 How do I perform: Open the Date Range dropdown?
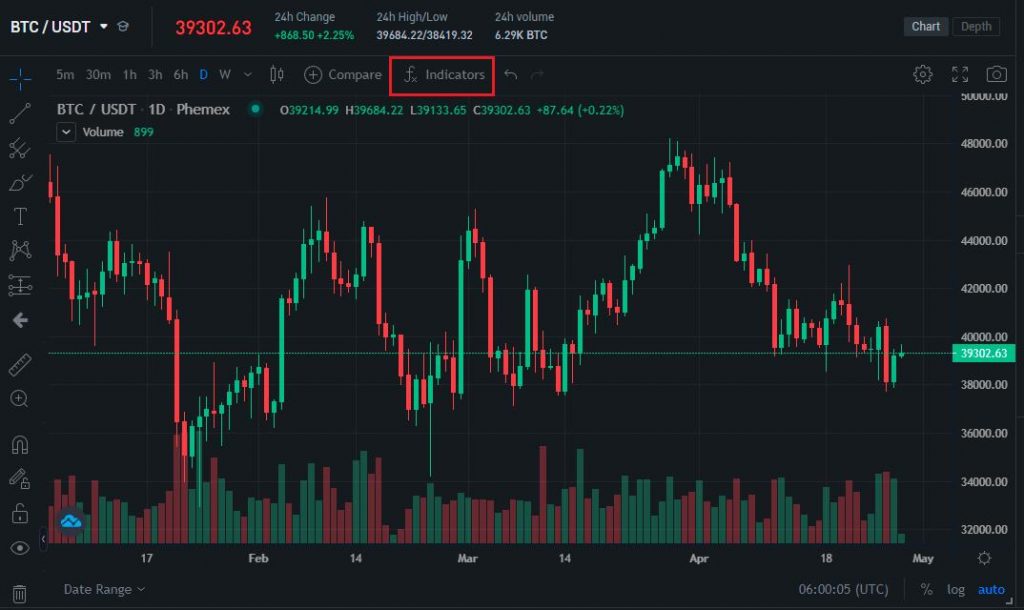(x=104, y=589)
